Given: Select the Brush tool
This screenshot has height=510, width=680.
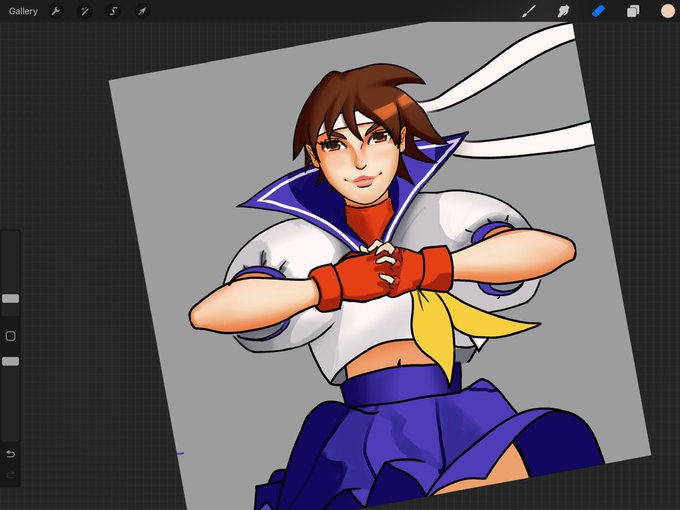Looking at the screenshot, I should pyautogui.click(x=529, y=11).
